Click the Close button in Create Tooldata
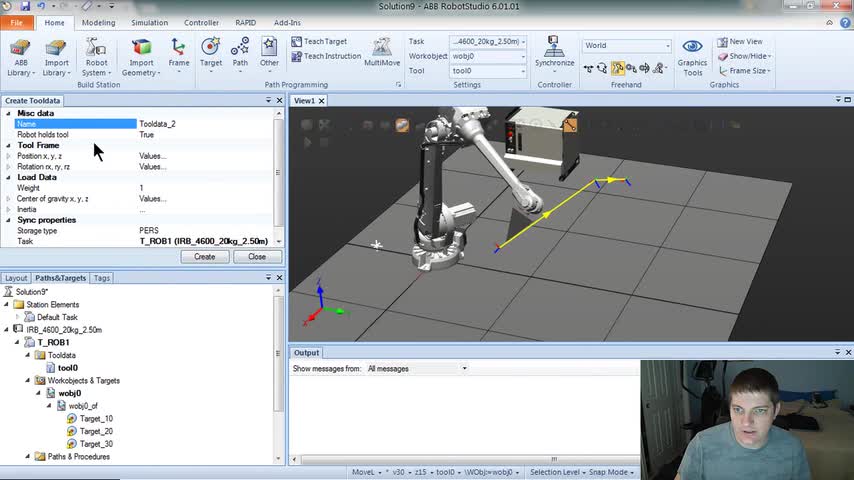 point(257,257)
